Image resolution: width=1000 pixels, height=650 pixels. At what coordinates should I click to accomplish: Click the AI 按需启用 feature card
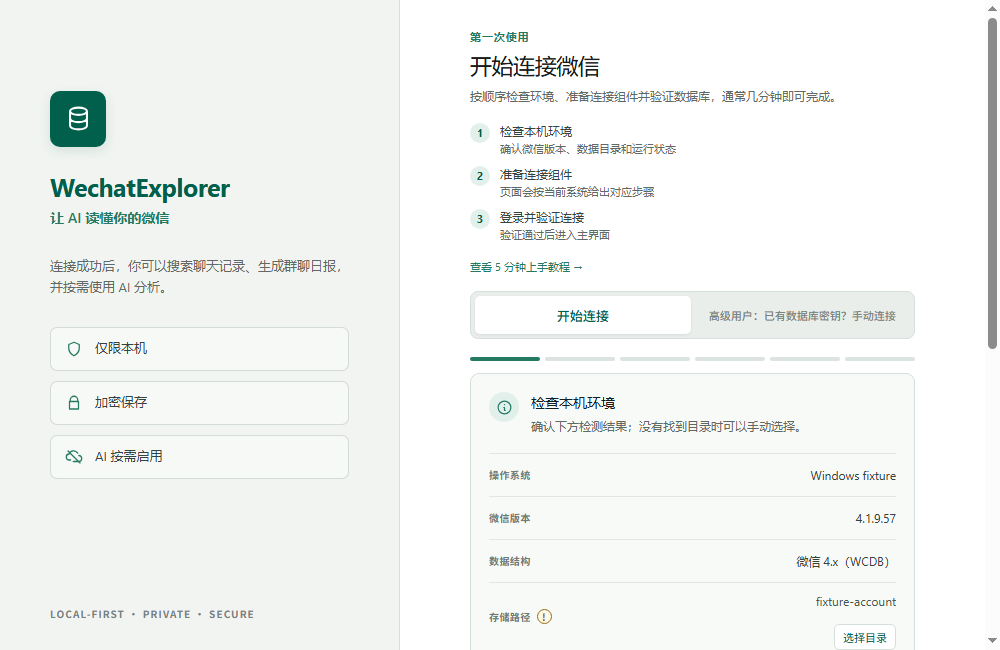[x=200, y=457]
